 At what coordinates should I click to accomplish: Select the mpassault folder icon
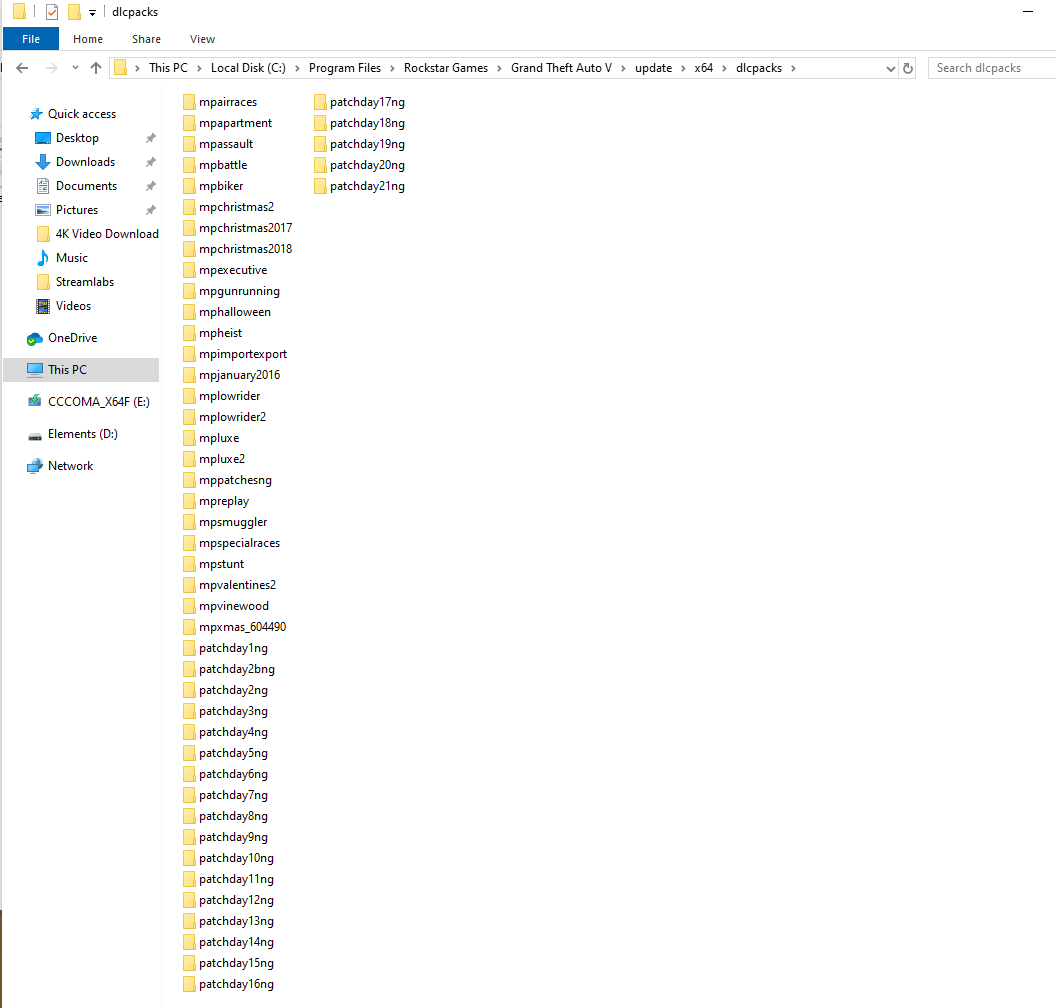click(189, 144)
